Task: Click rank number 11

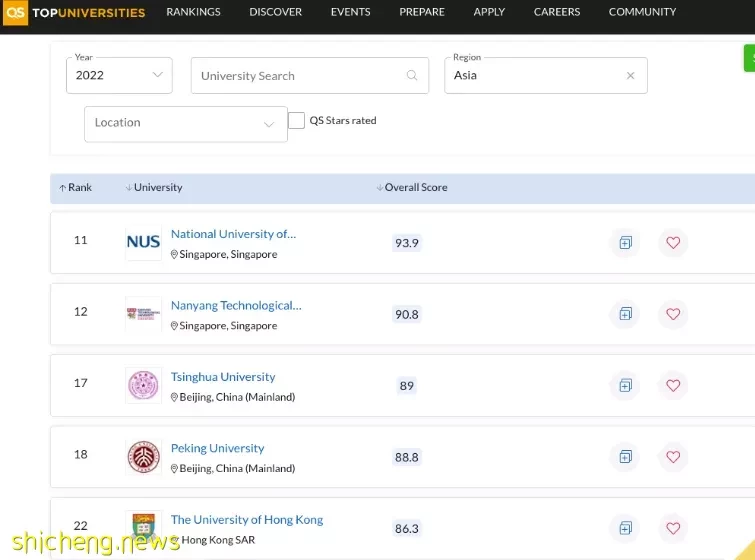Action: tap(80, 240)
